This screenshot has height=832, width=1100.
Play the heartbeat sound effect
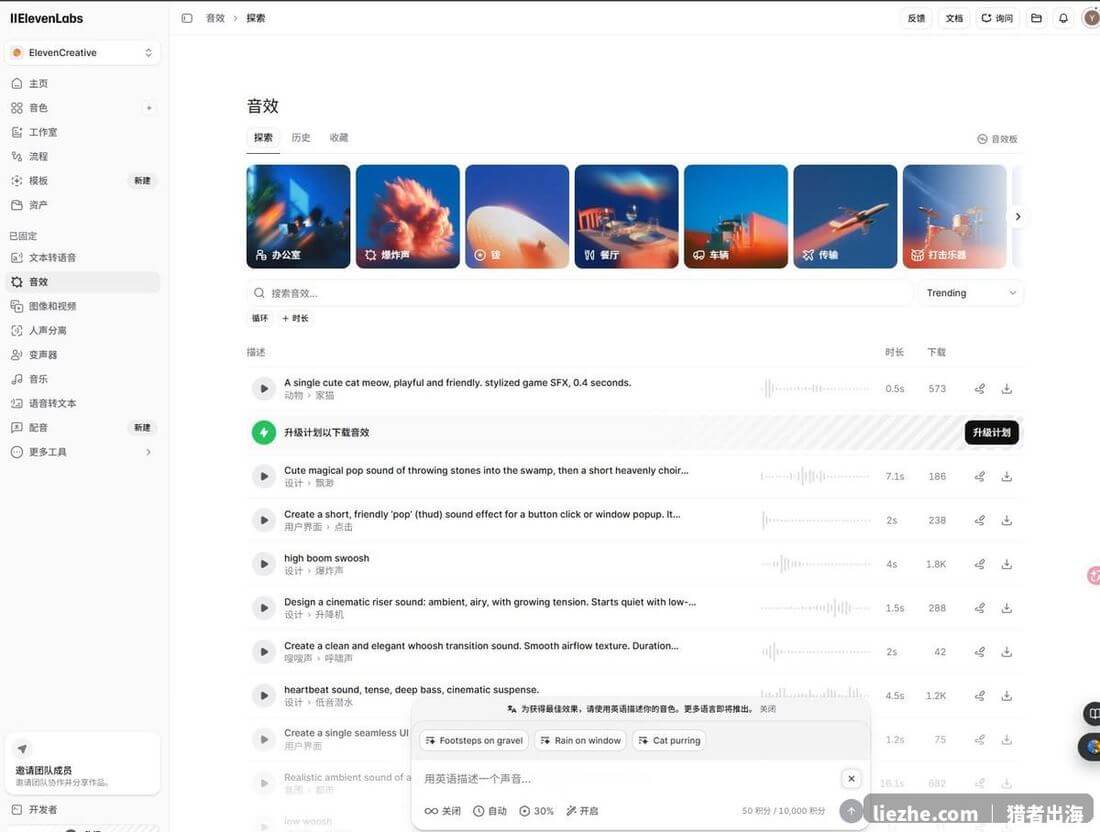(x=264, y=695)
